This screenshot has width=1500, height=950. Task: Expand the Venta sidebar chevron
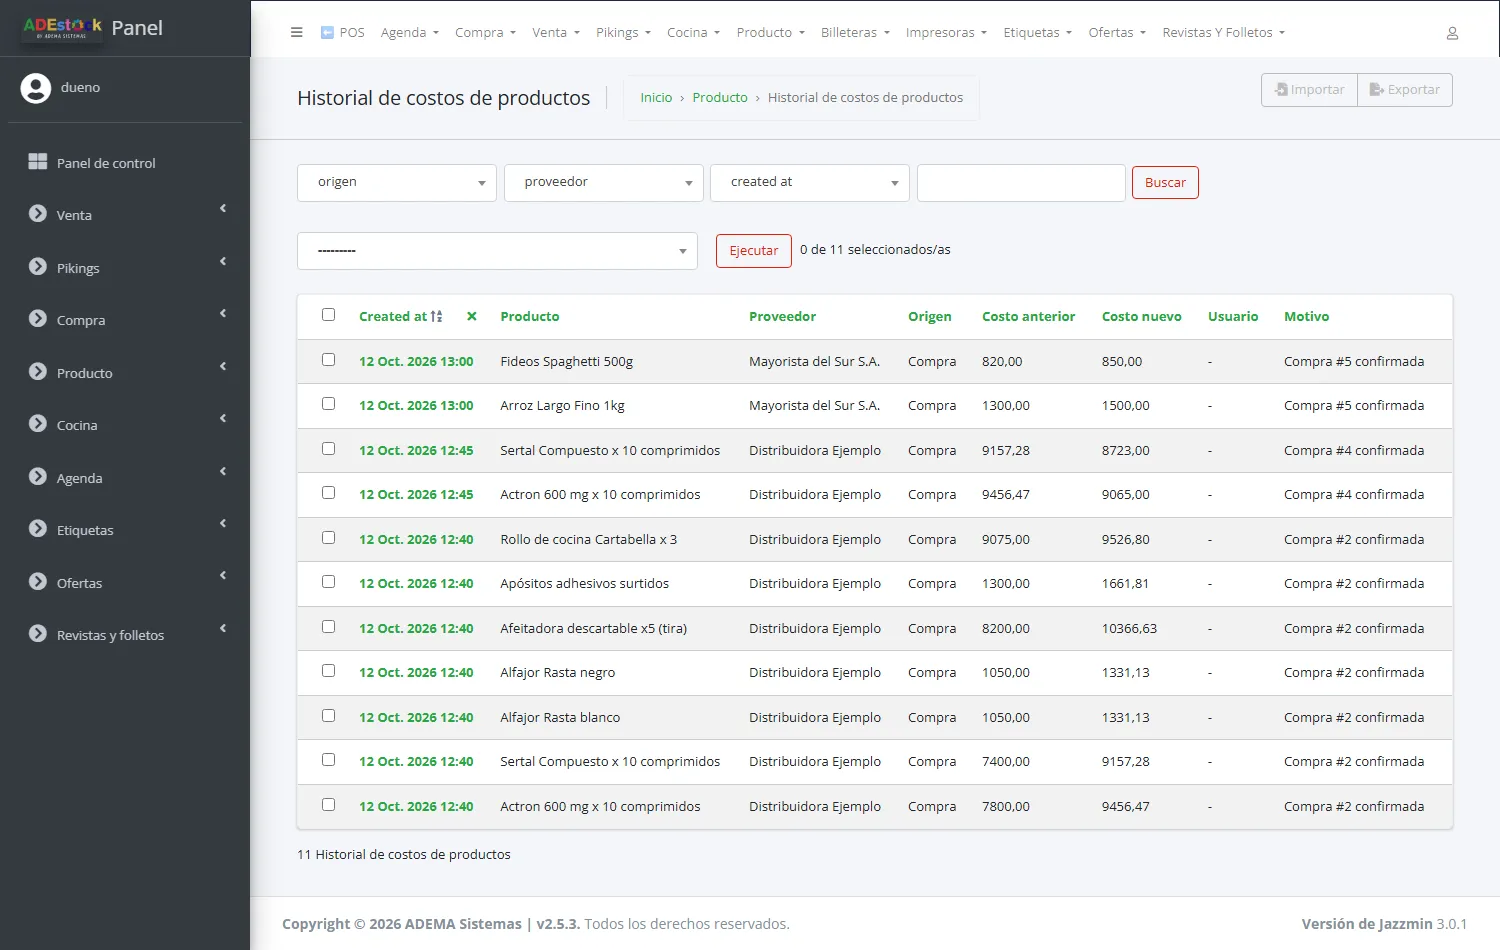[x=223, y=209]
